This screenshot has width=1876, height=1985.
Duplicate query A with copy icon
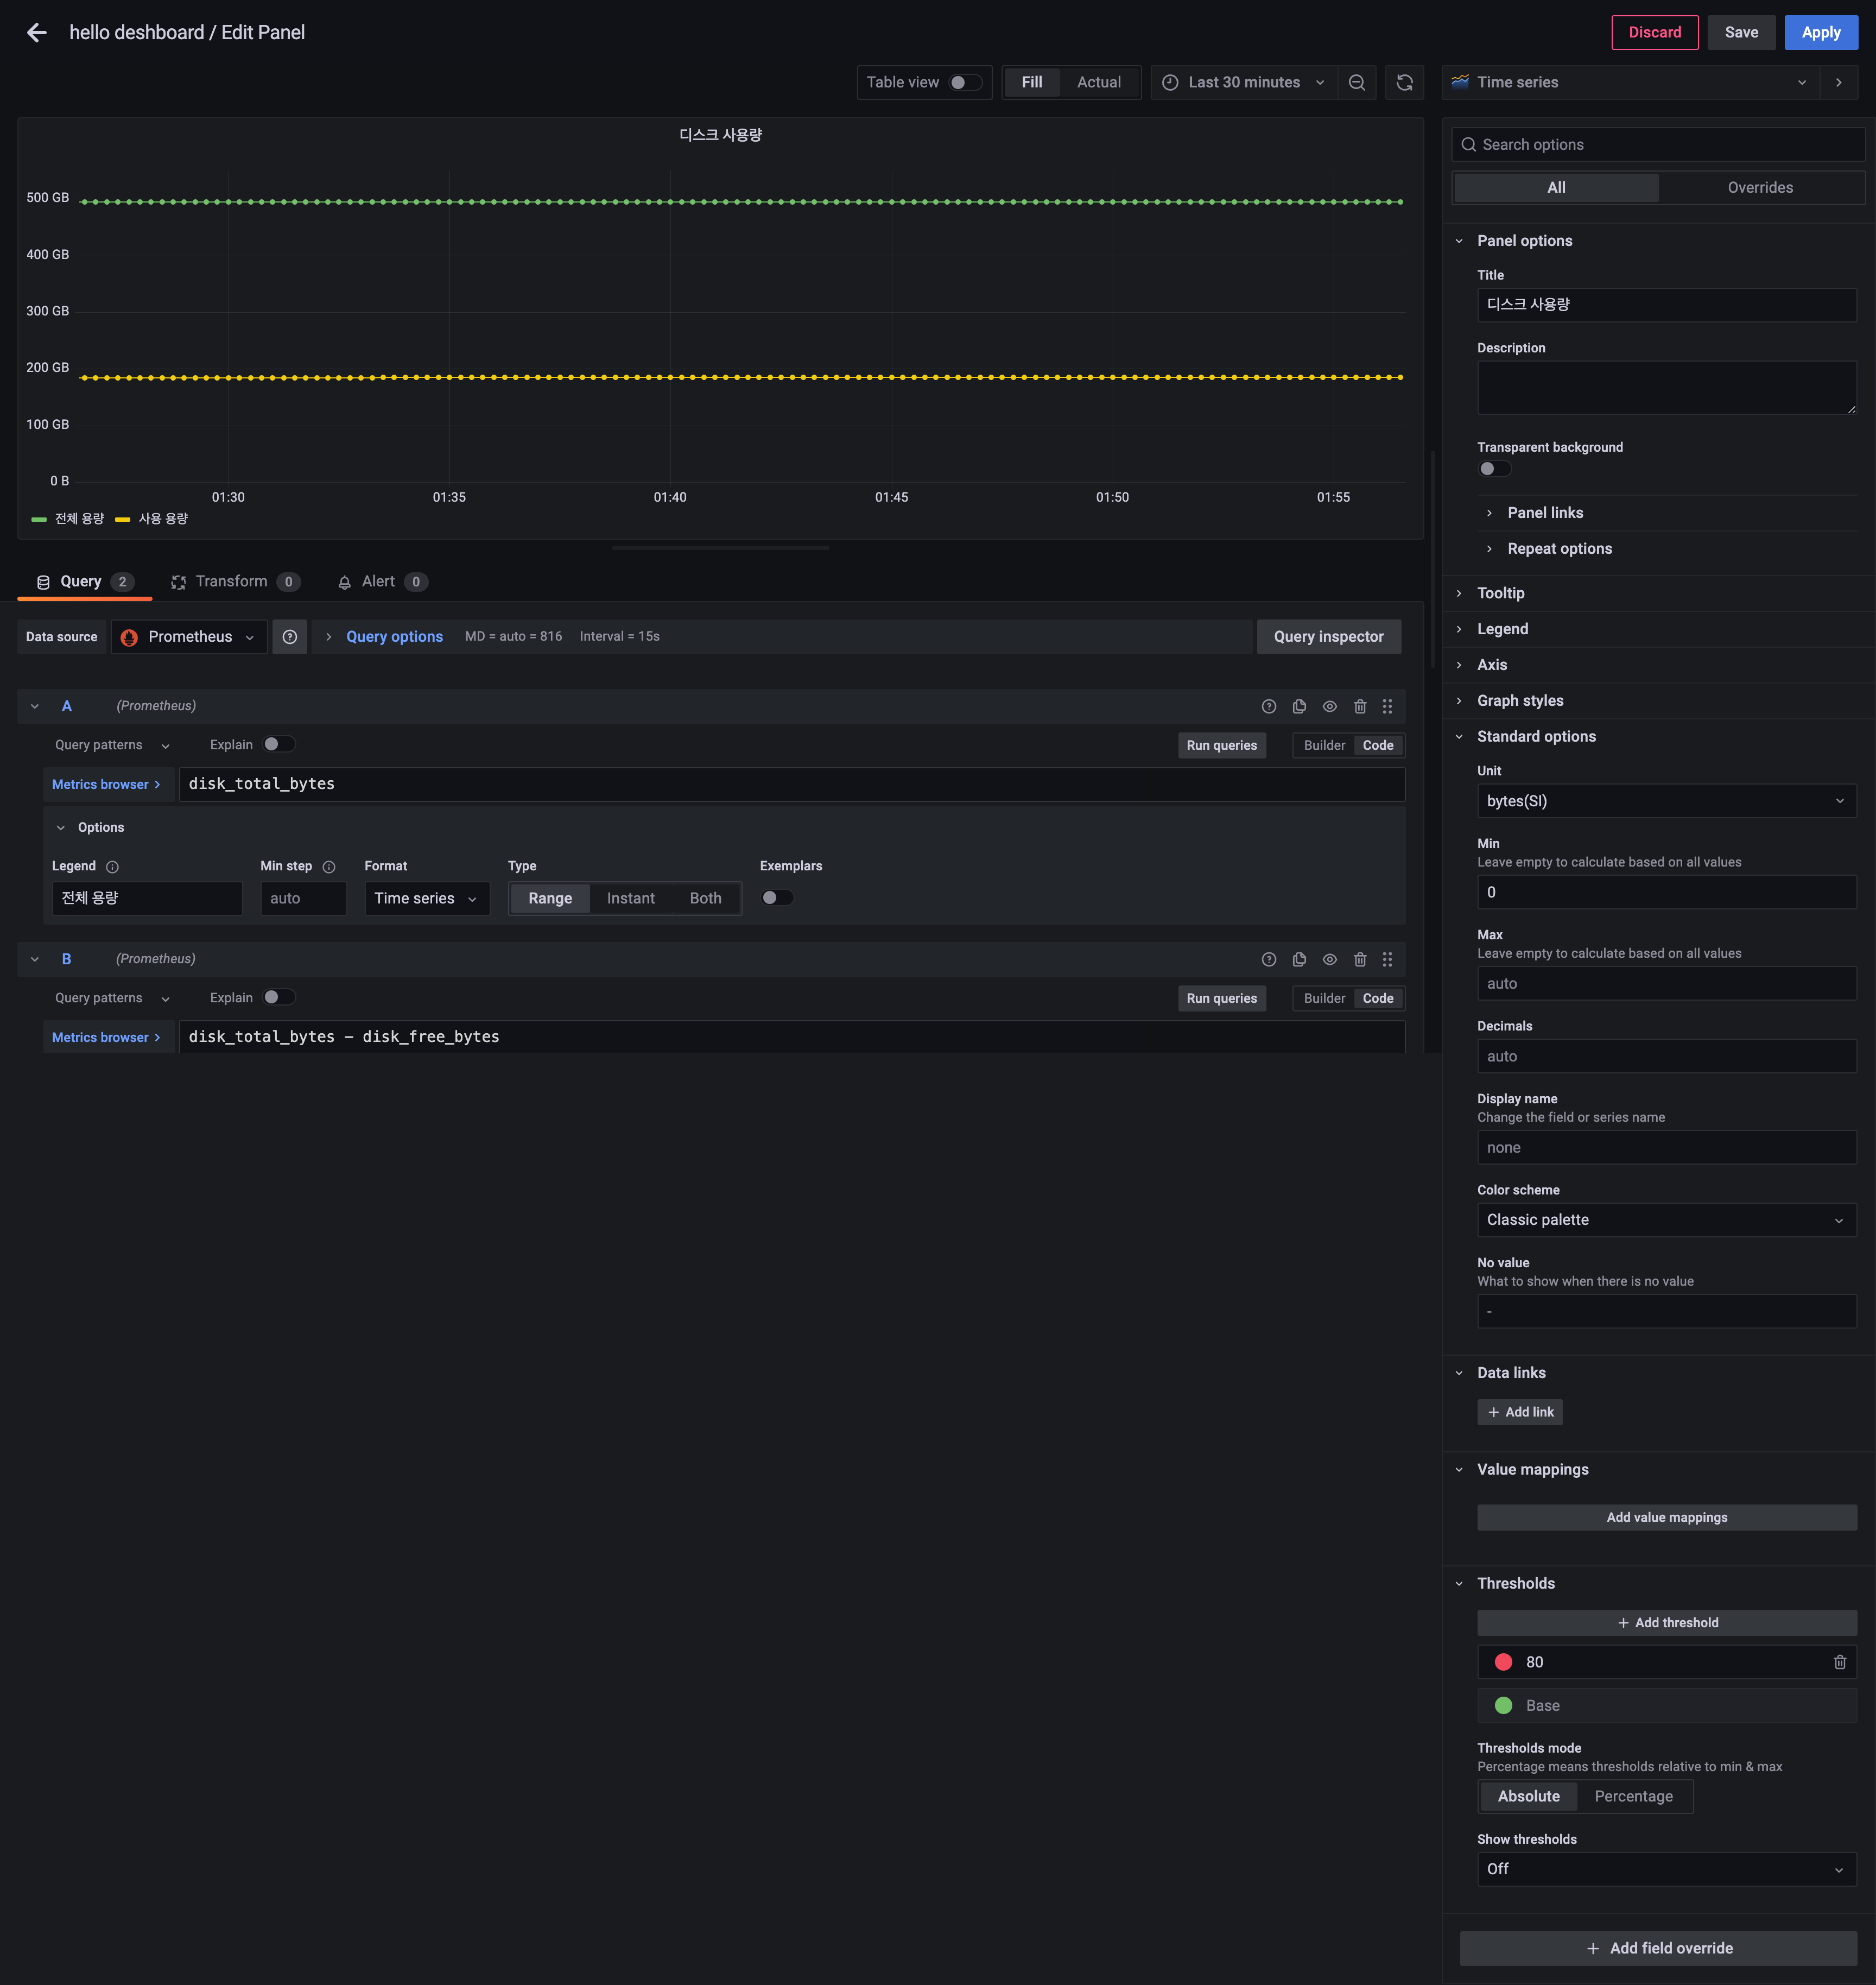1299,706
